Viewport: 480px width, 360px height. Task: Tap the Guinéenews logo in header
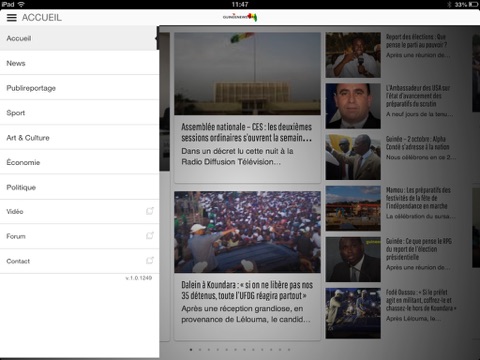click(x=240, y=17)
